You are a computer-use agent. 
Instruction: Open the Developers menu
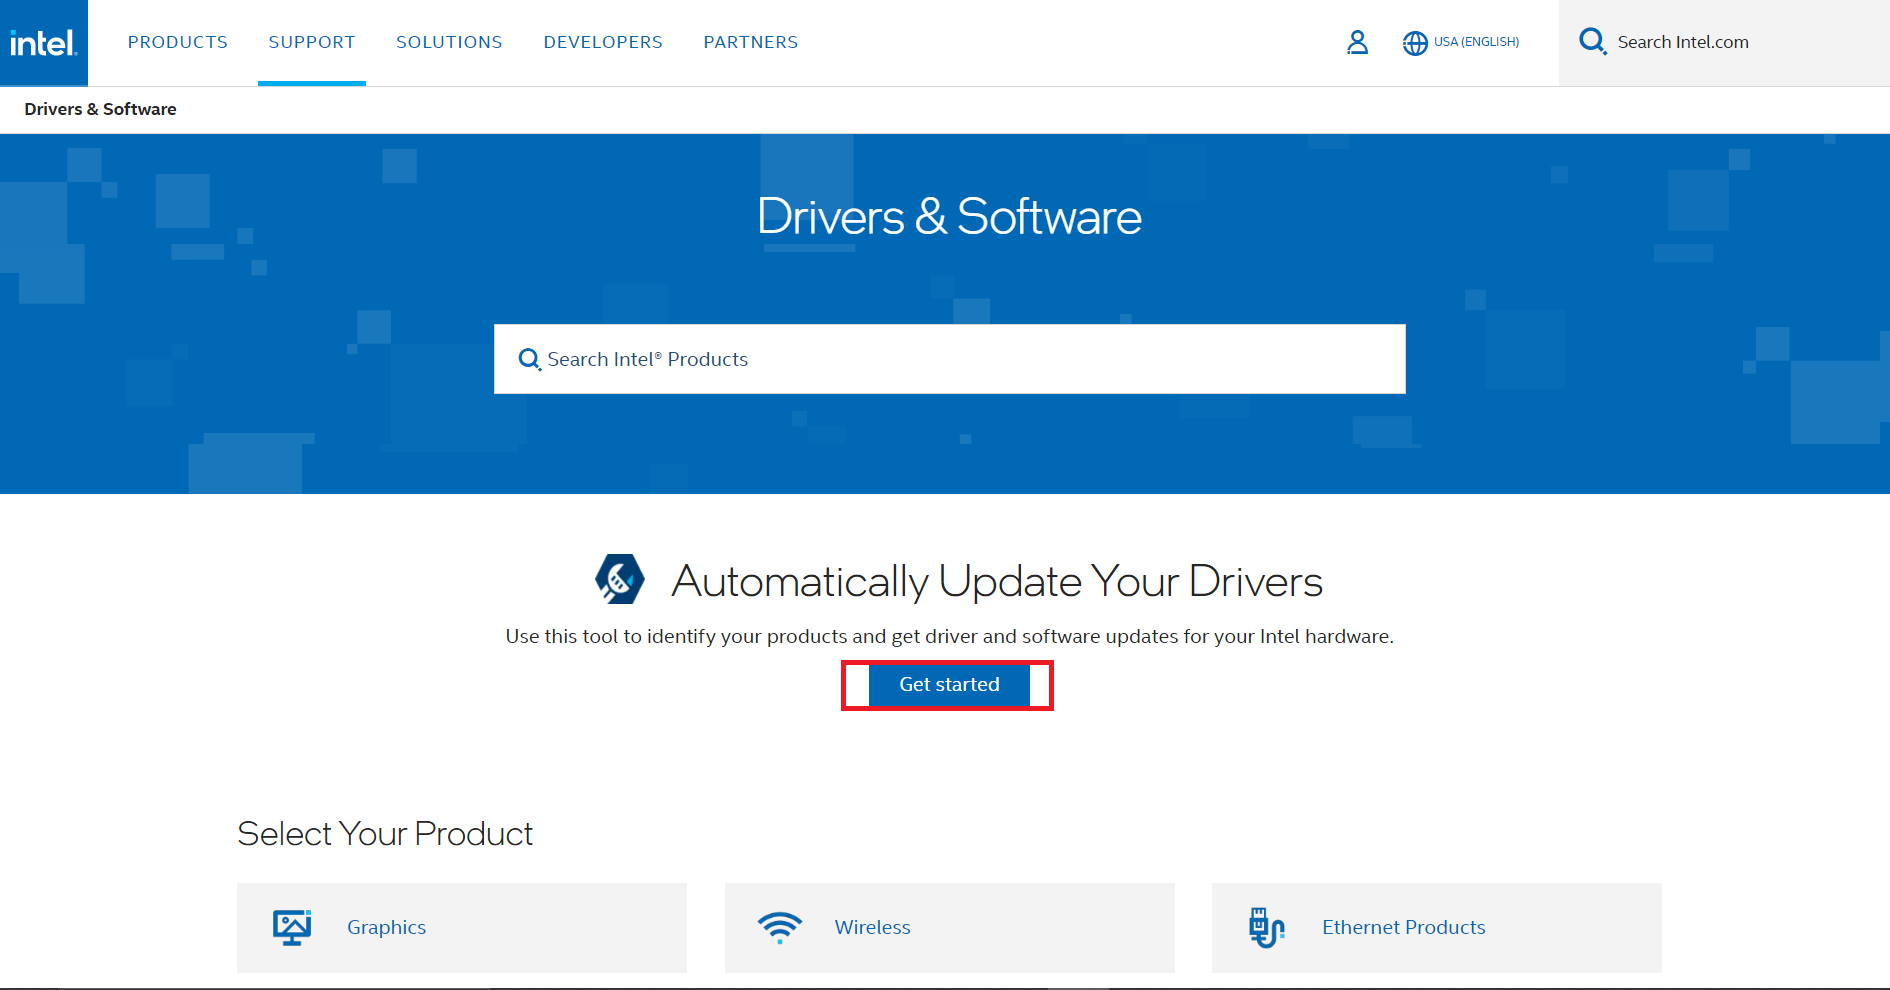point(603,42)
